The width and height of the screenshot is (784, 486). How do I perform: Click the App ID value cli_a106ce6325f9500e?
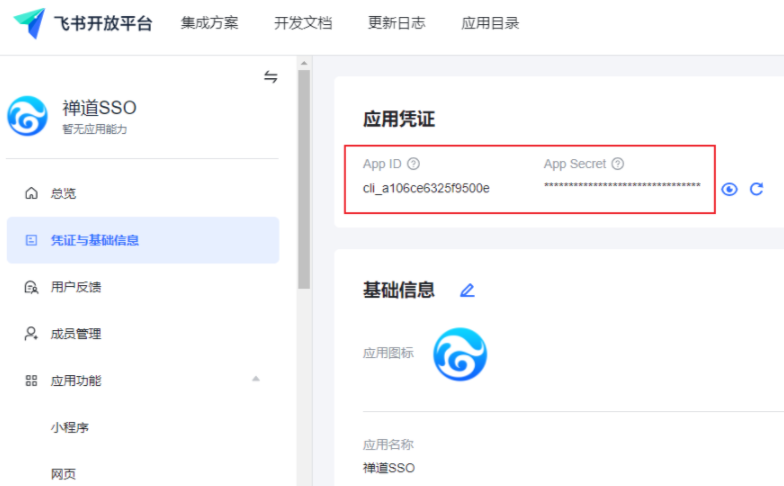point(426,188)
